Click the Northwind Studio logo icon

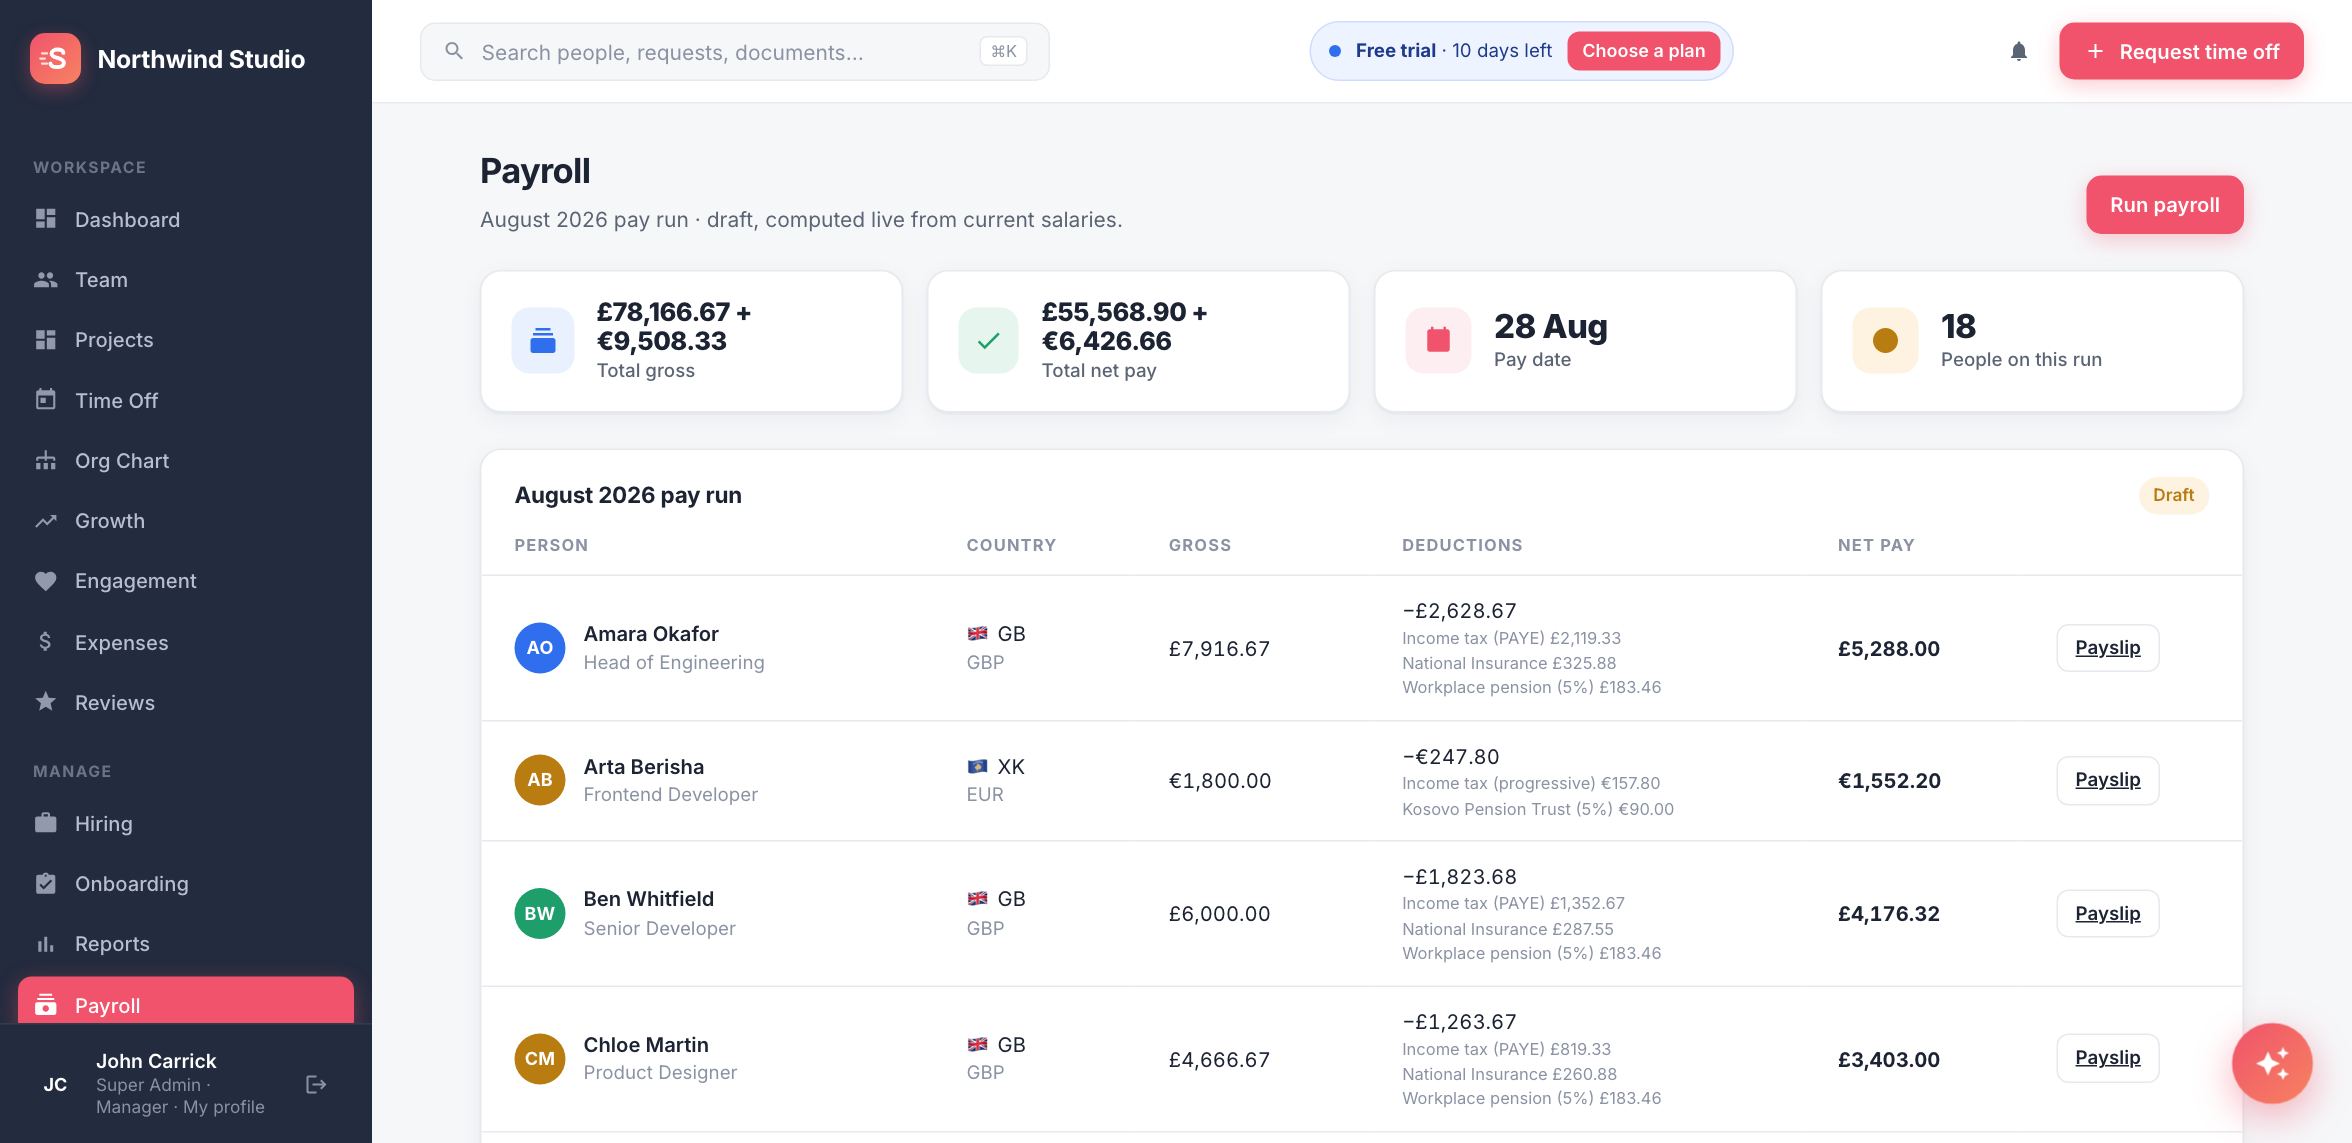coord(55,58)
